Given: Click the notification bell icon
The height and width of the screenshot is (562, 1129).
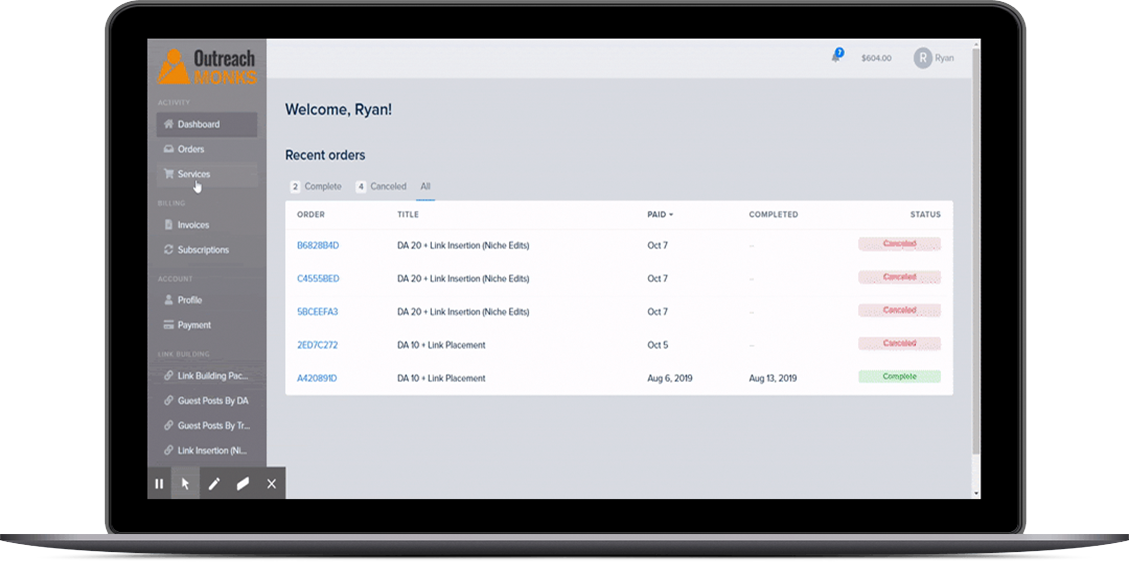Looking at the screenshot, I should click(836, 57).
